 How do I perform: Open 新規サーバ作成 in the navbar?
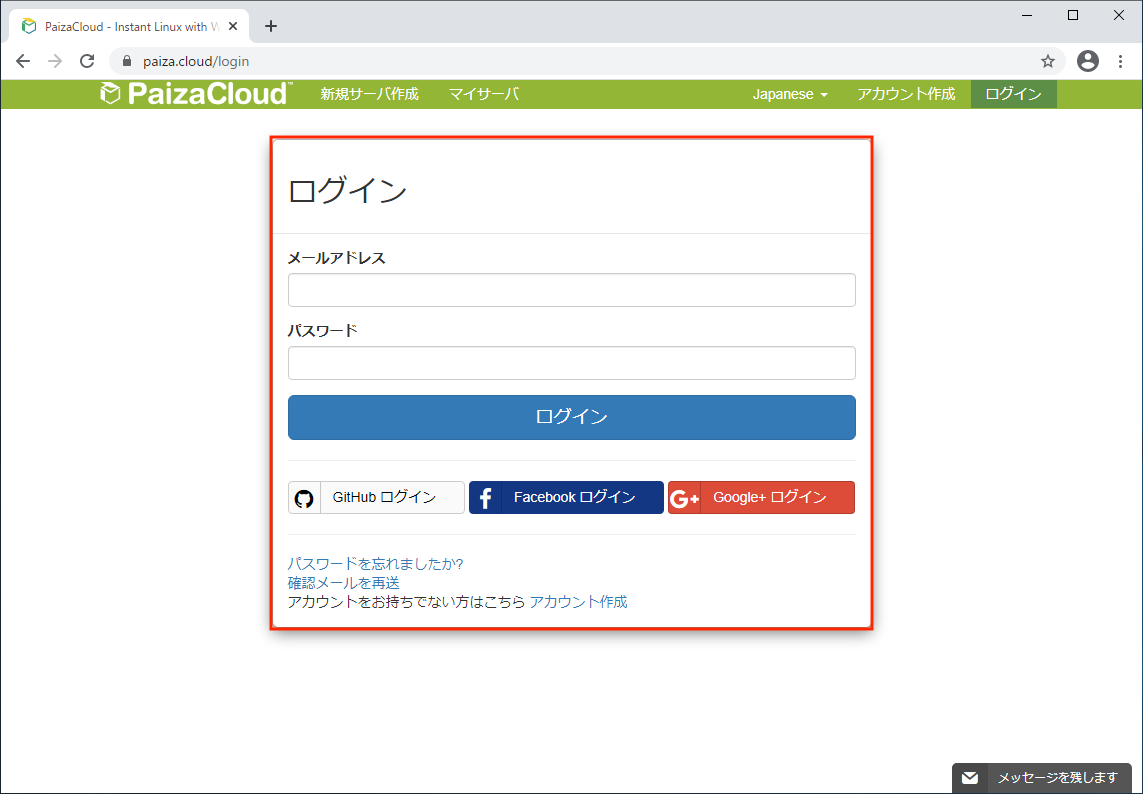370,94
